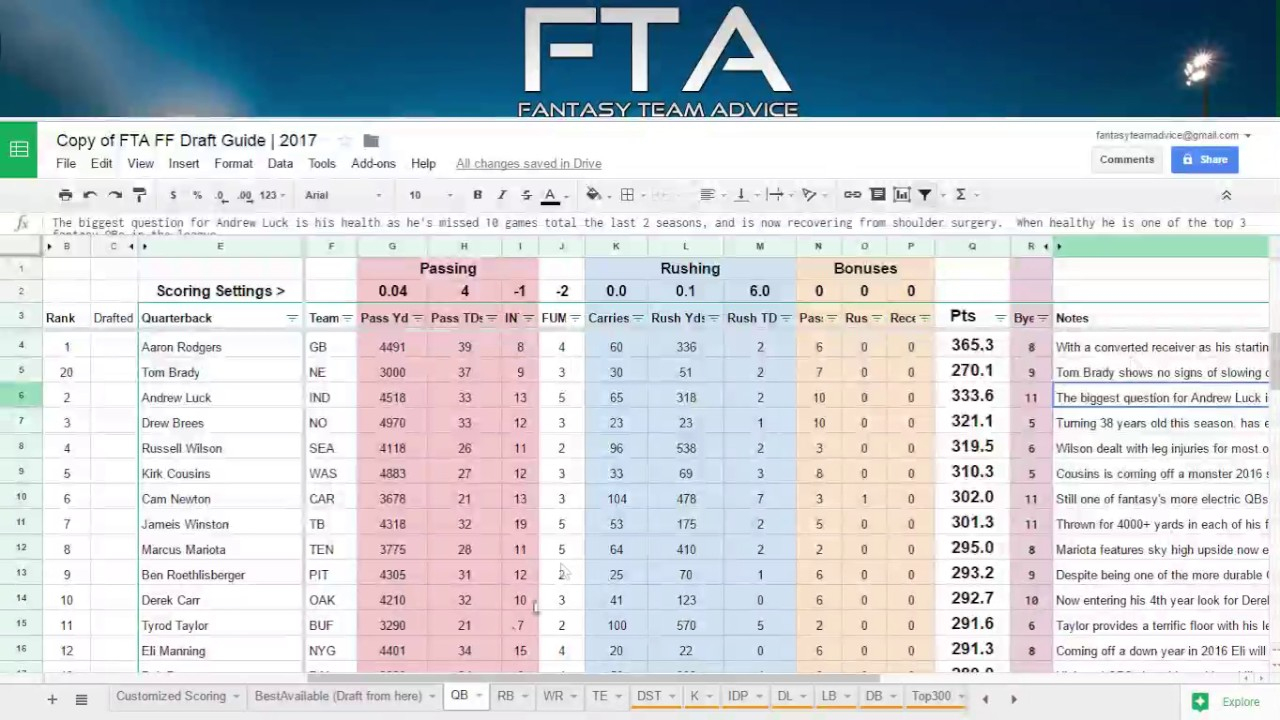Viewport: 1280px width, 720px height.
Task: Open the Edit menu
Action: click(101, 163)
